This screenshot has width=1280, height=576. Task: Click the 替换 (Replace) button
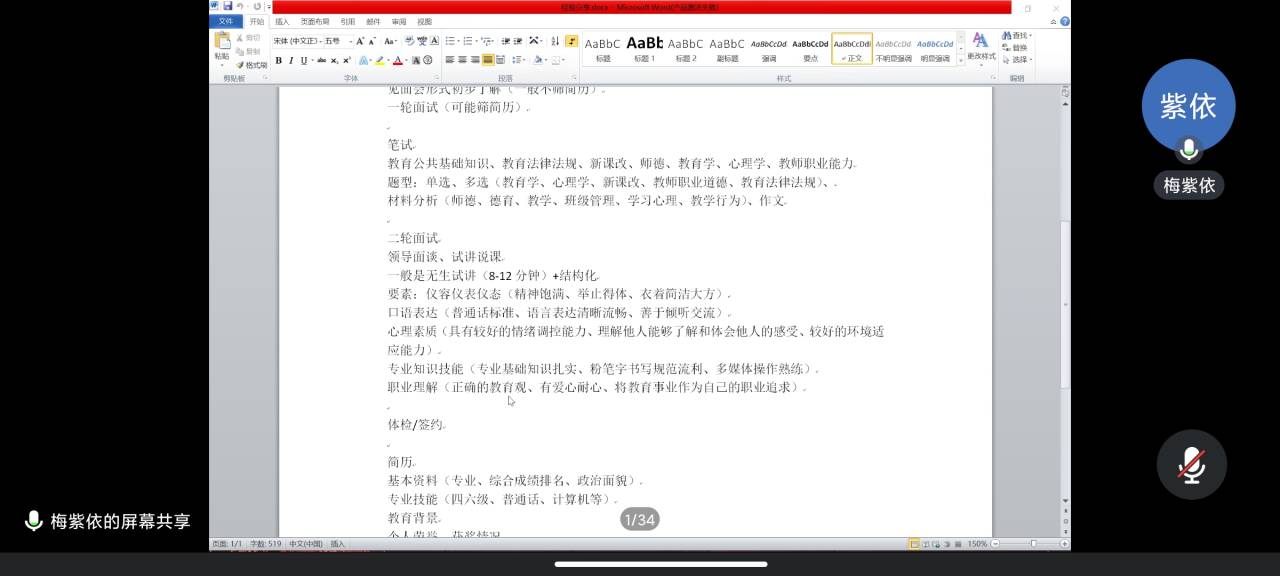(x=1019, y=47)
